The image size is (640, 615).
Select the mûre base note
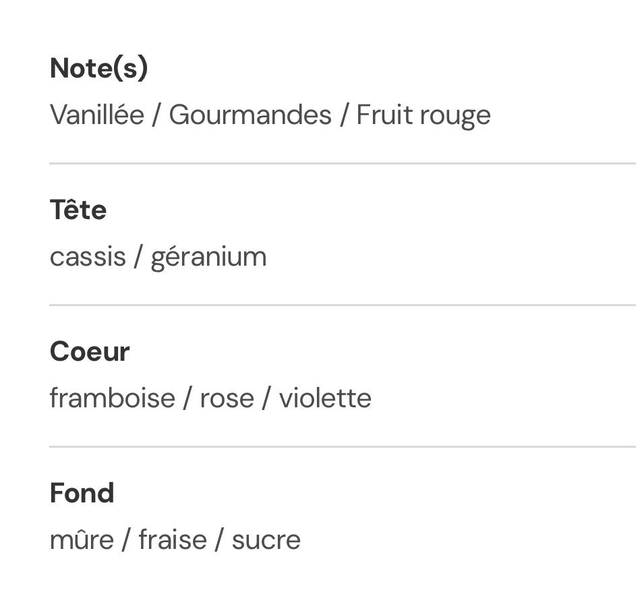click(81, 541)
